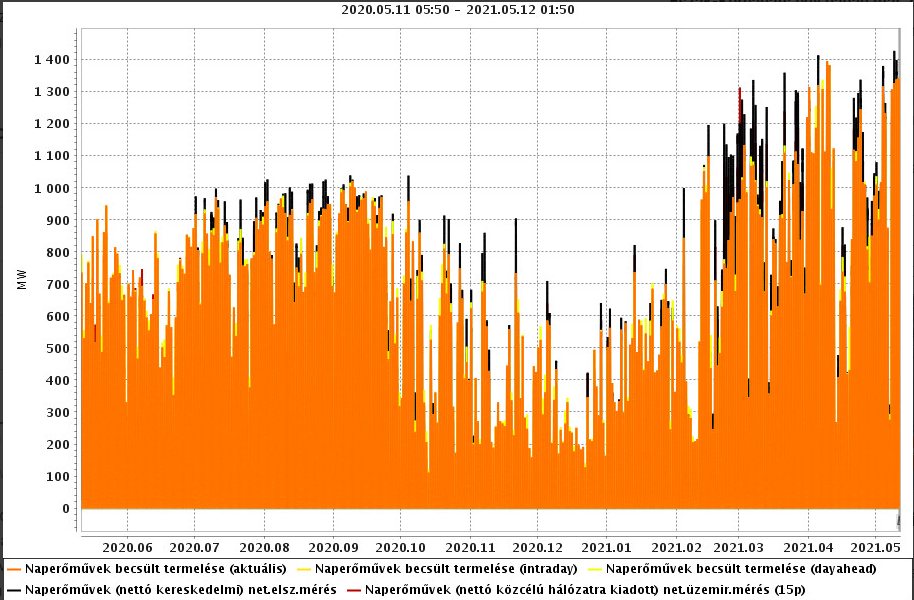914x600 pixels.
Task: Click the 500 y-axis value
Action: [59, 348]
